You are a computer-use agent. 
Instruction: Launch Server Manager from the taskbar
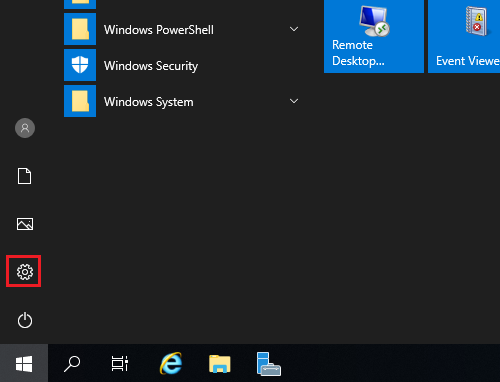(x=269, y=364)
